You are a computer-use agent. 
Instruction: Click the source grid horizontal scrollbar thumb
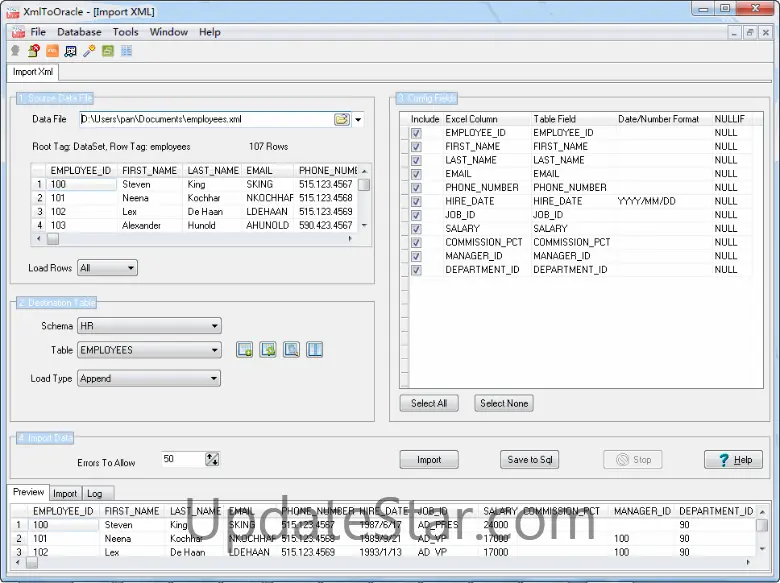pos(53,239)
